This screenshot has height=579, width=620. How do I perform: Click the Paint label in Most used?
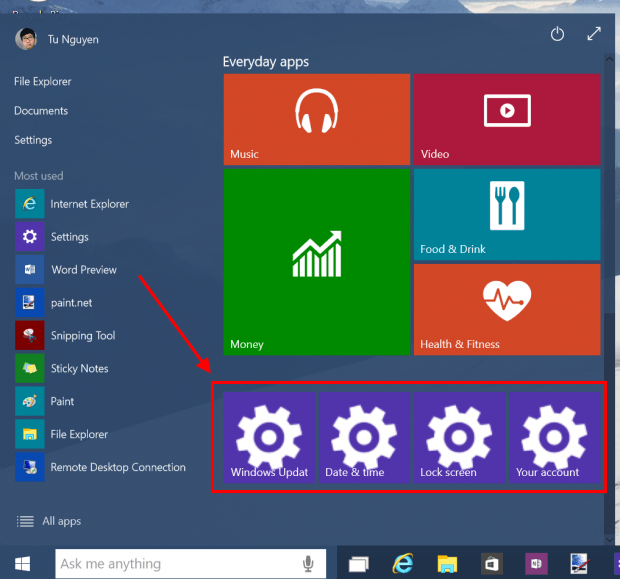(x=62, y=401)
